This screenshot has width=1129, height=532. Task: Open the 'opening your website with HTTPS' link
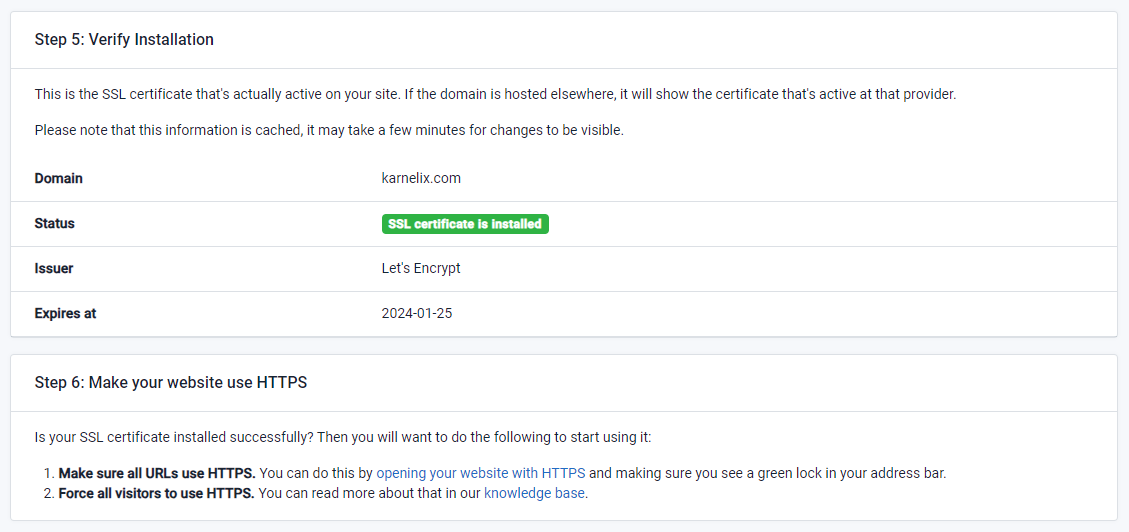(480, 473)
